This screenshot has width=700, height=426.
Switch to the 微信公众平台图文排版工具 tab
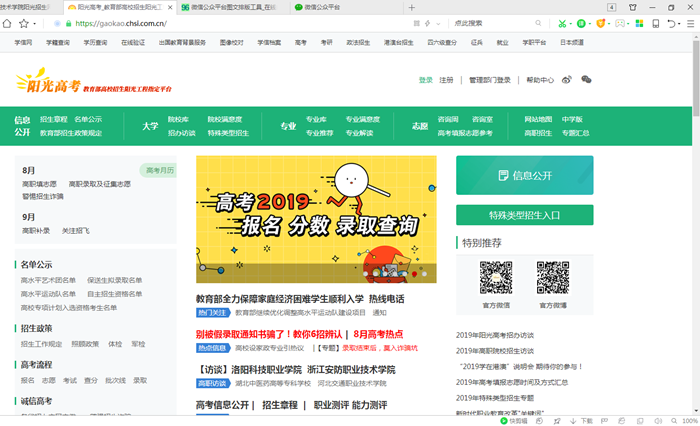(x=233, y=7)
